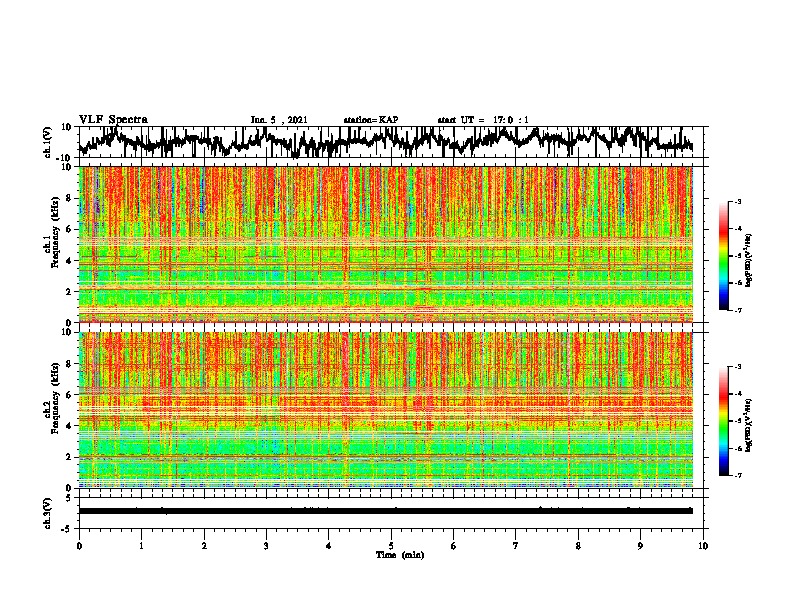
Task: Click the "-7" label on ch.1 colorbar
Action: (738, 310)
